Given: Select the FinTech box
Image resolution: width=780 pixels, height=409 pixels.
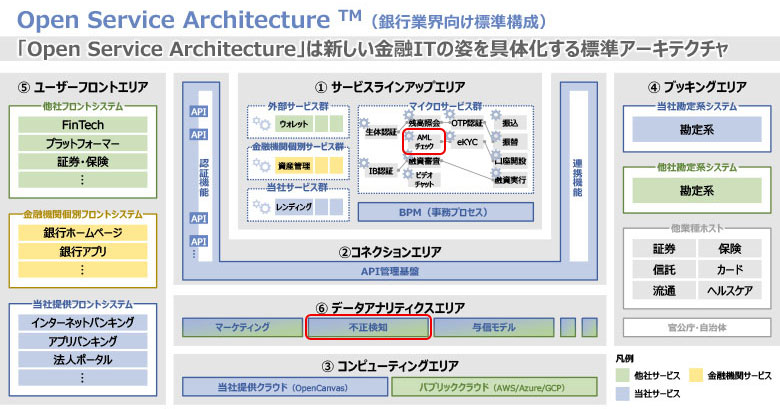Looking at the screenshot, I should (x=83, y=125).
